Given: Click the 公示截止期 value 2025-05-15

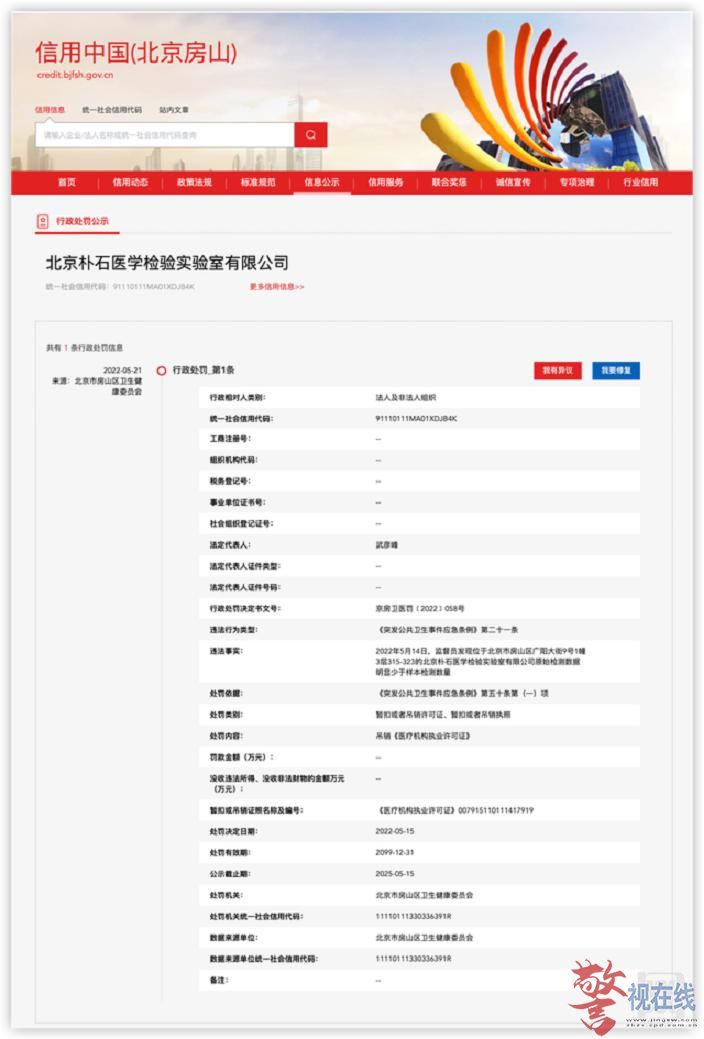Looking at the screenshot, I should point(395,873).
